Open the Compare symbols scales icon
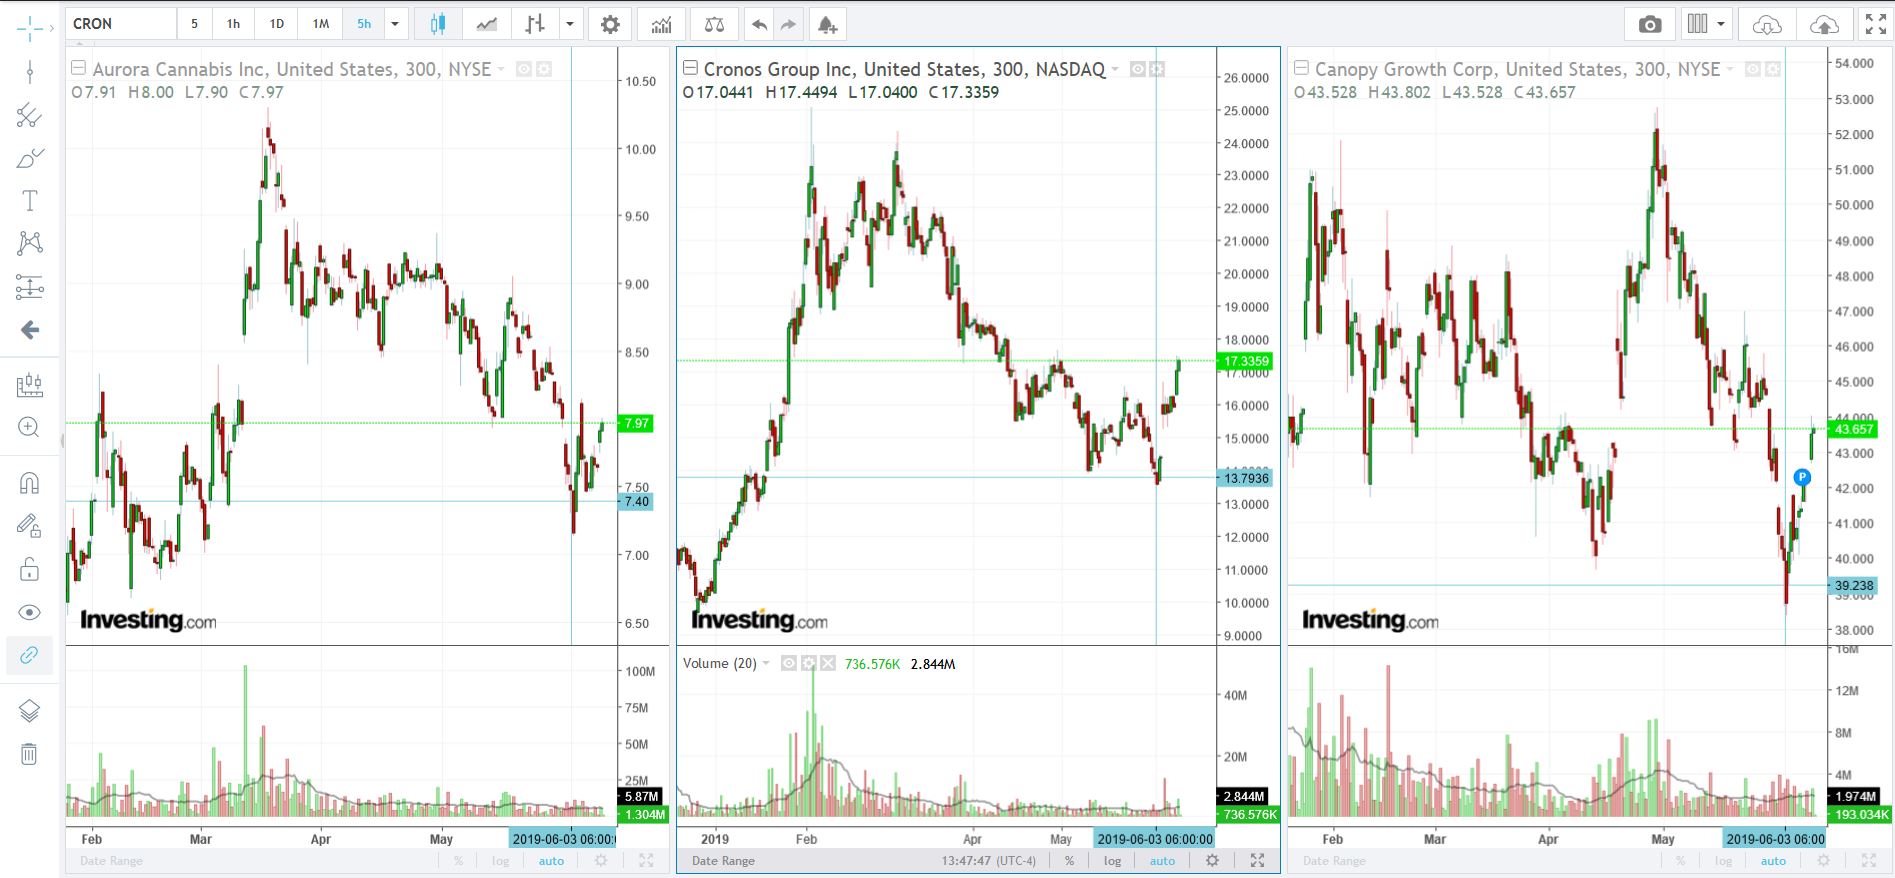 714,24
